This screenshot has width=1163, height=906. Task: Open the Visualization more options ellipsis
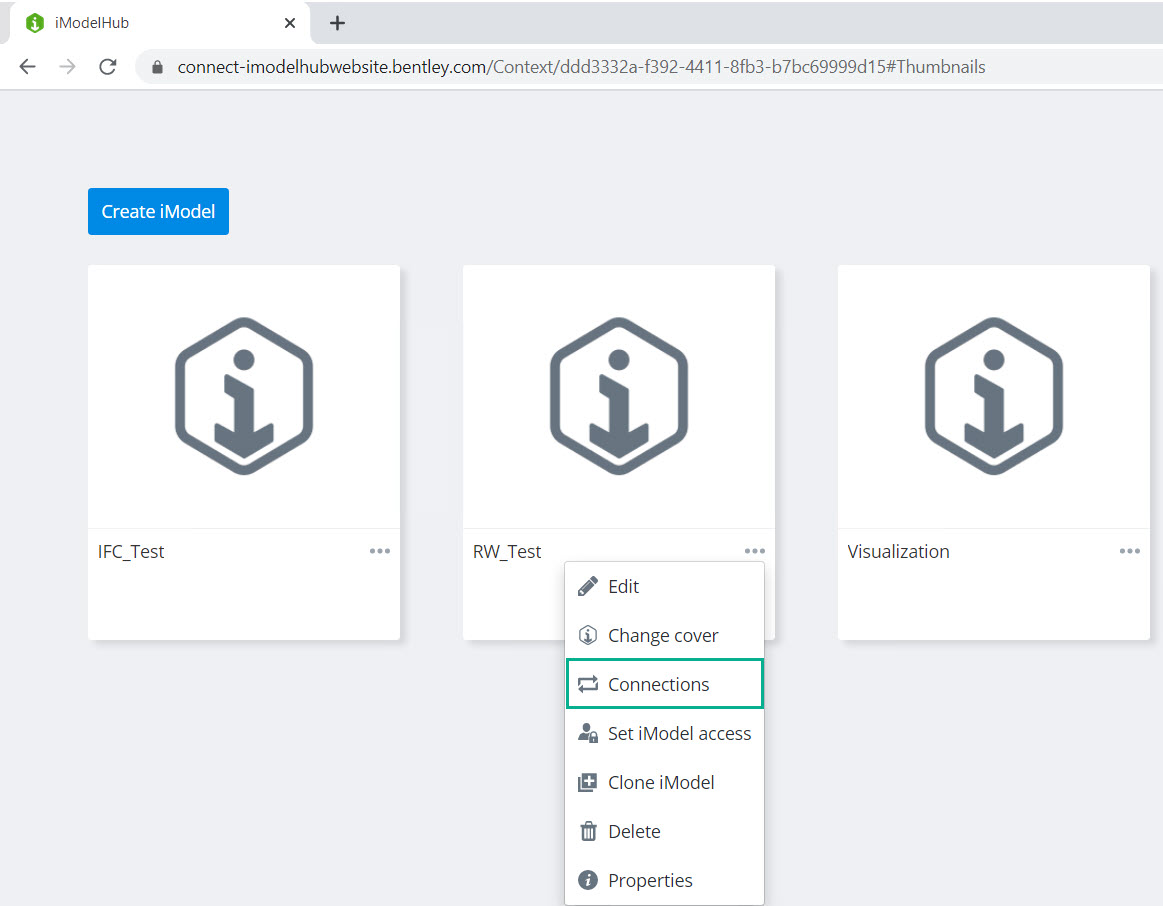click(1130, 551)
